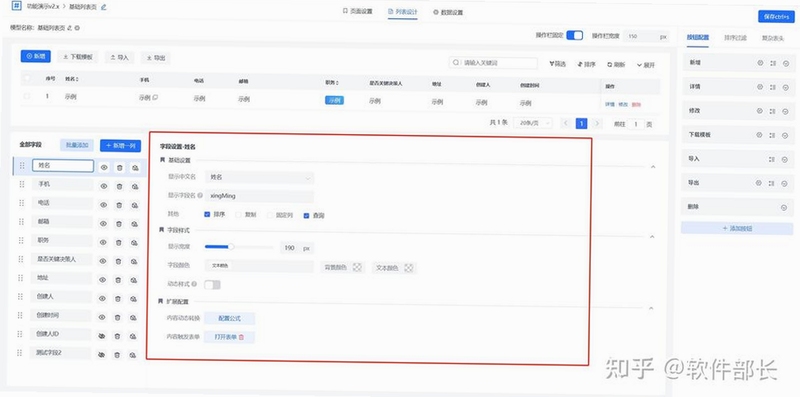Go to next page arrow in pagination
The width and height of the screenshot is (800, 397).
pos(596,123)
